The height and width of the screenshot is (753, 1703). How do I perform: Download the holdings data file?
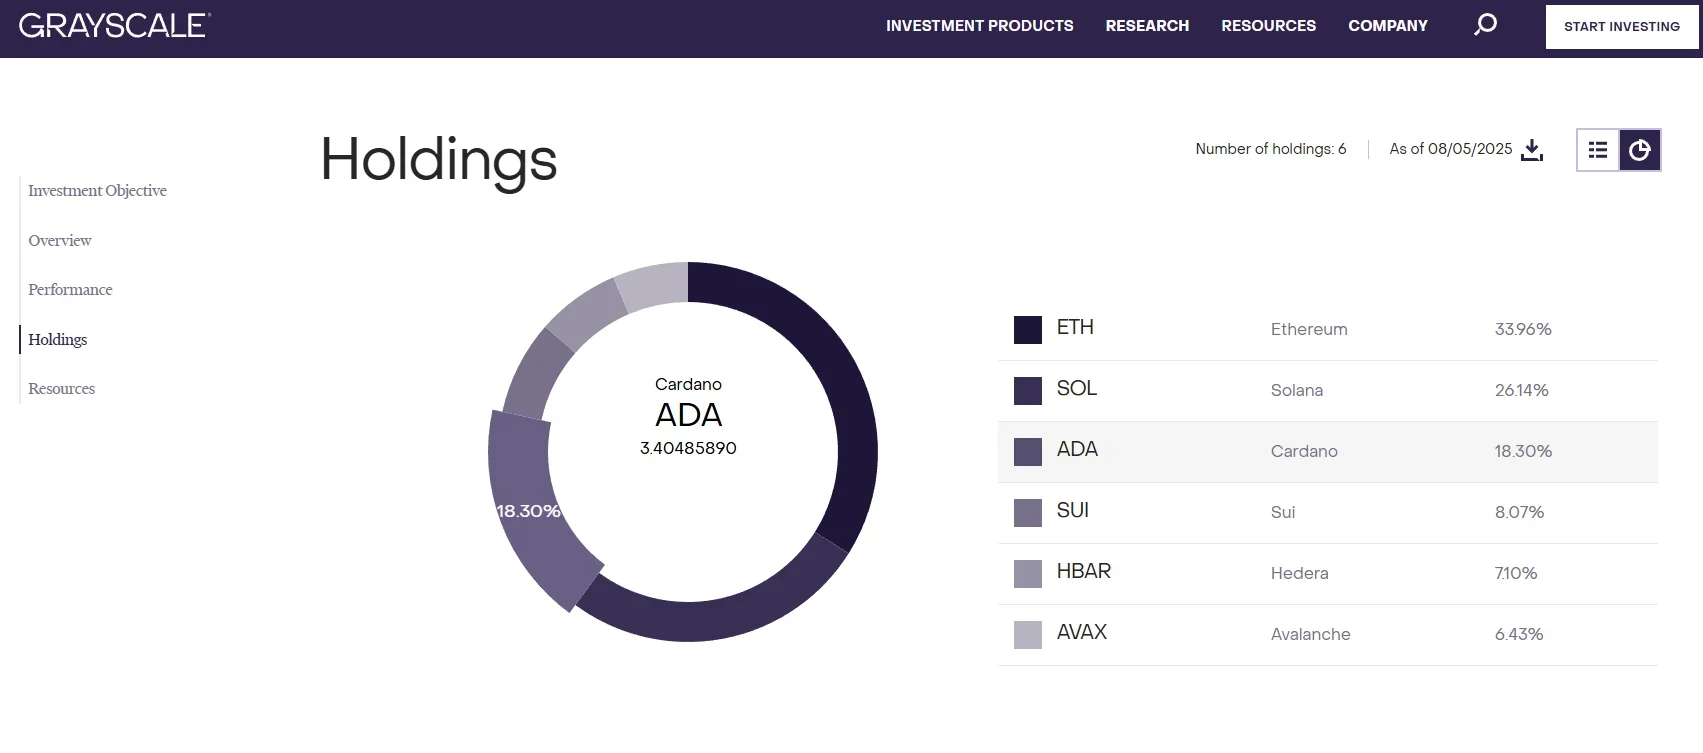point(1531,150)
